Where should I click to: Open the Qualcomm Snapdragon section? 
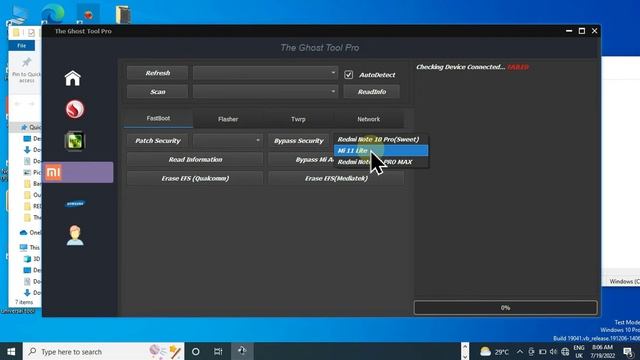click(75, 109)
